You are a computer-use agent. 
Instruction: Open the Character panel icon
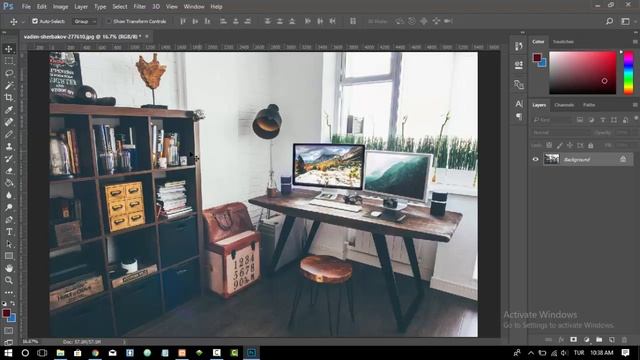(519, 104)
